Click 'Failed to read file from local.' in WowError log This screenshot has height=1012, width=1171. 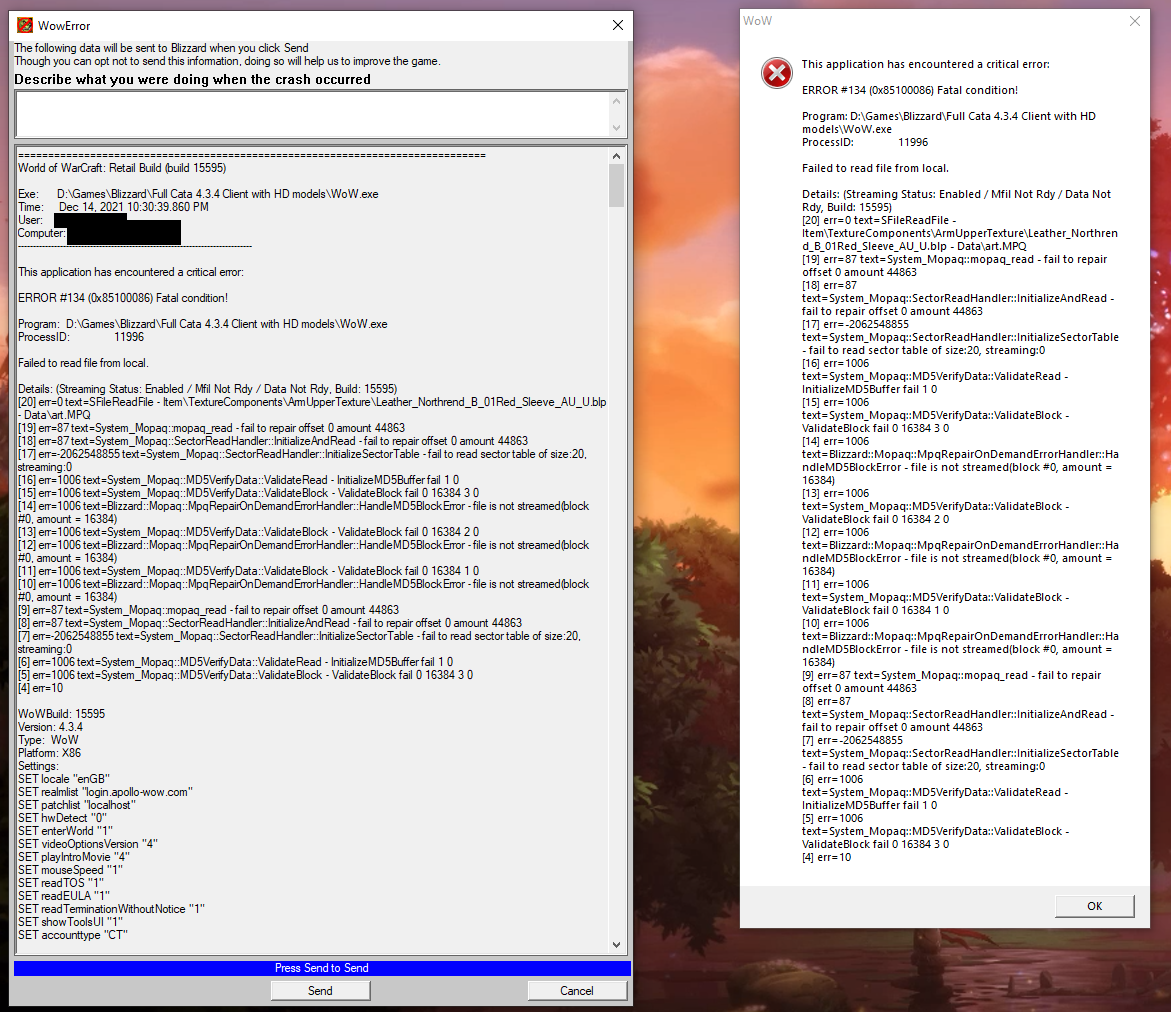point(83,363)
